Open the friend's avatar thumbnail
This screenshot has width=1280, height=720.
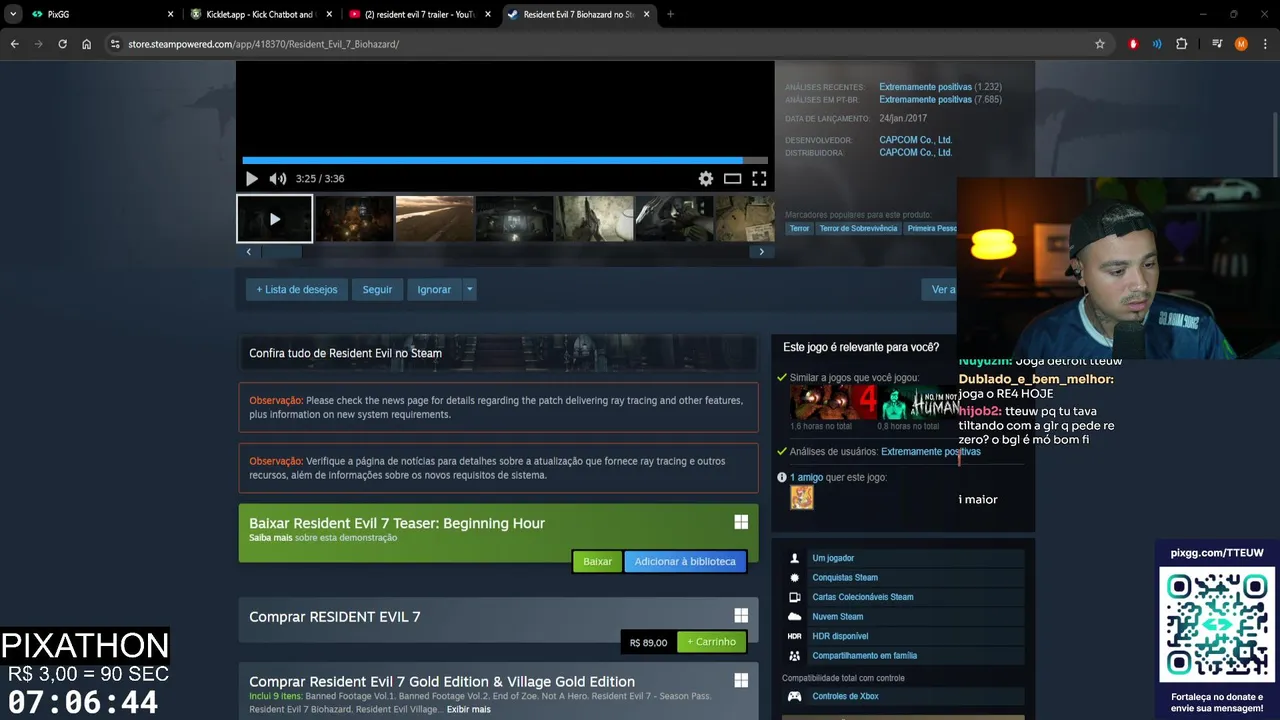pos(802,497)
